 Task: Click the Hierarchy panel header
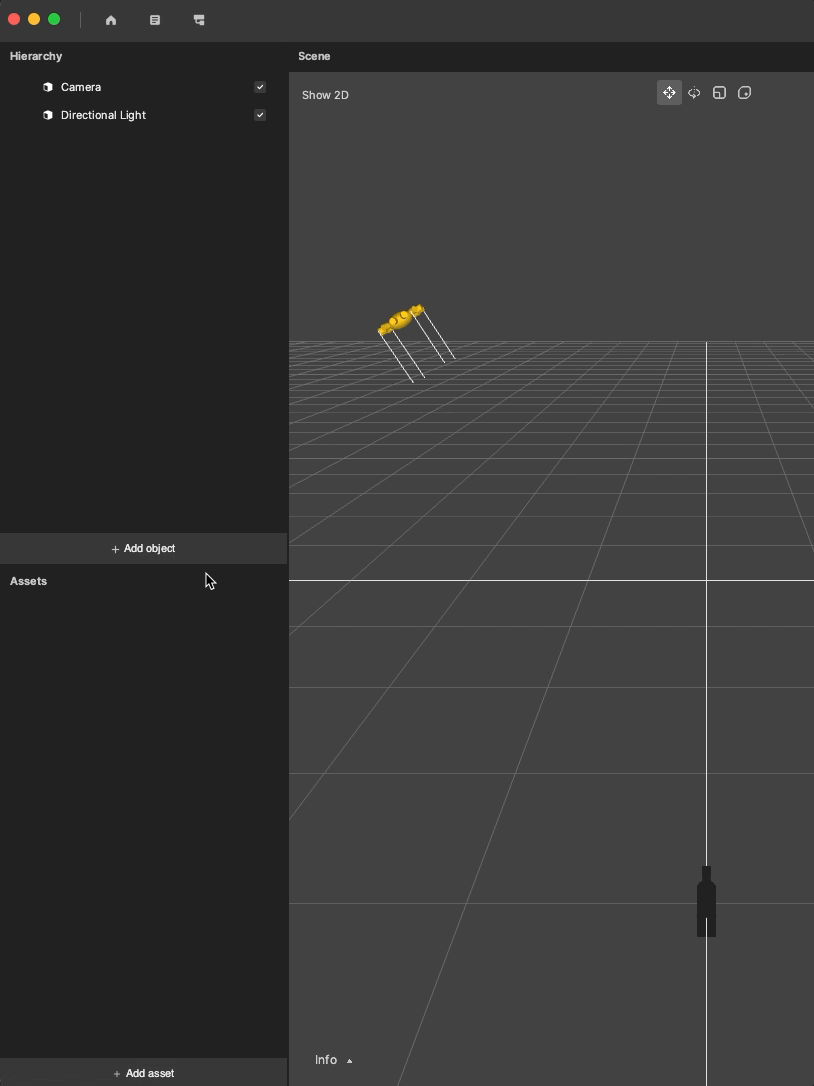point(36,56)
